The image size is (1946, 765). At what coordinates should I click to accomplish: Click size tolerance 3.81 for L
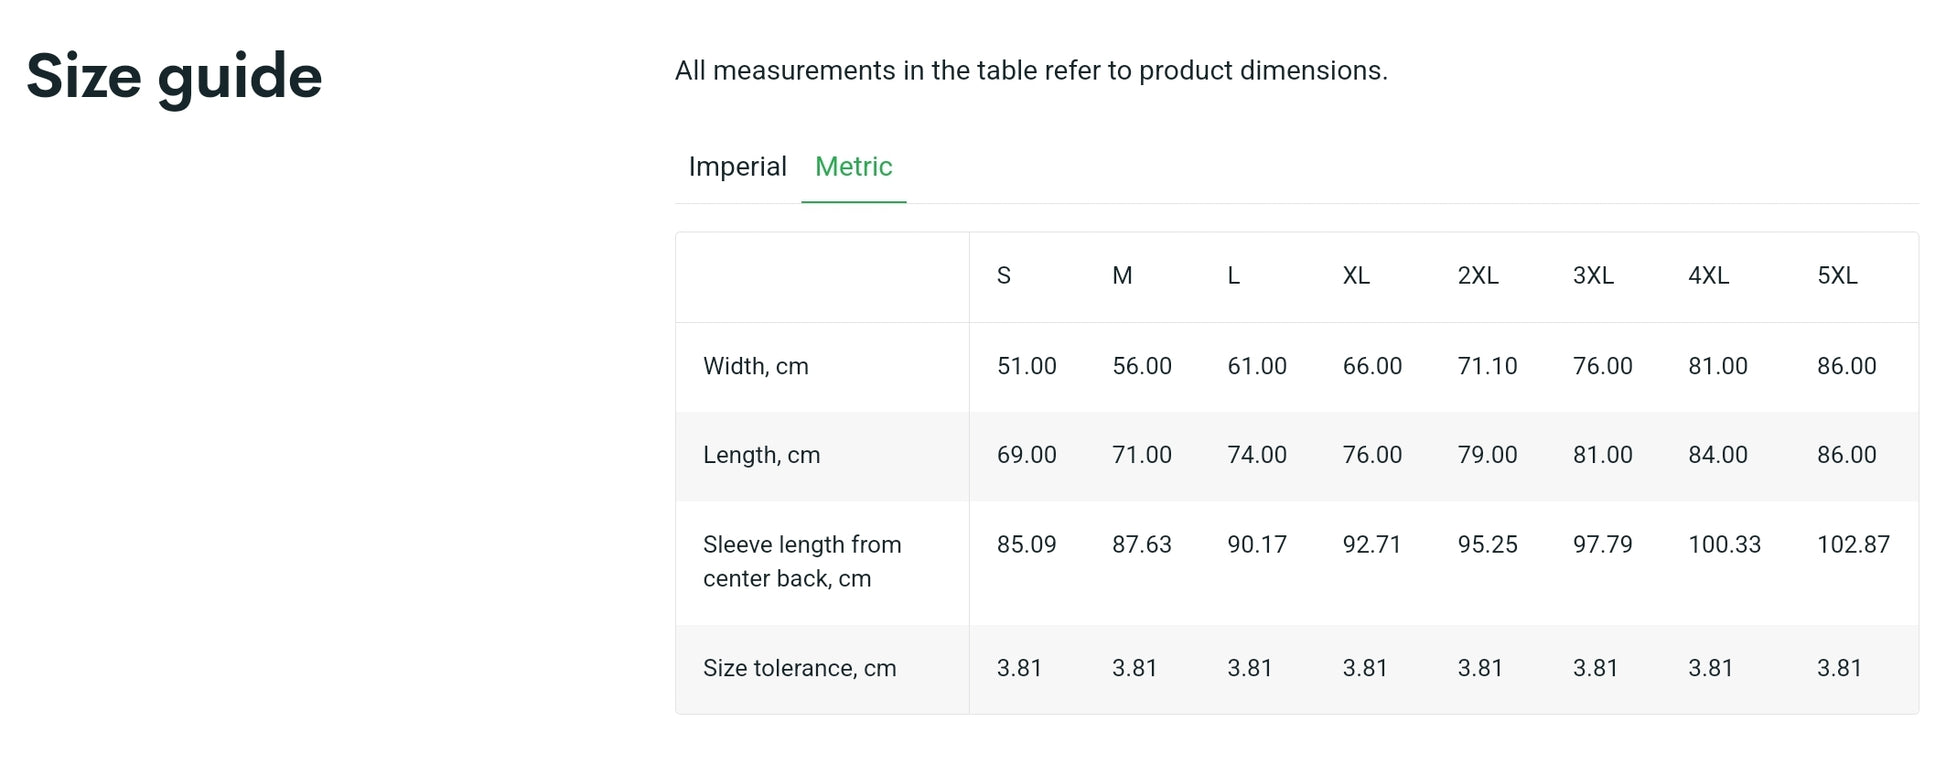[1250, 669]
